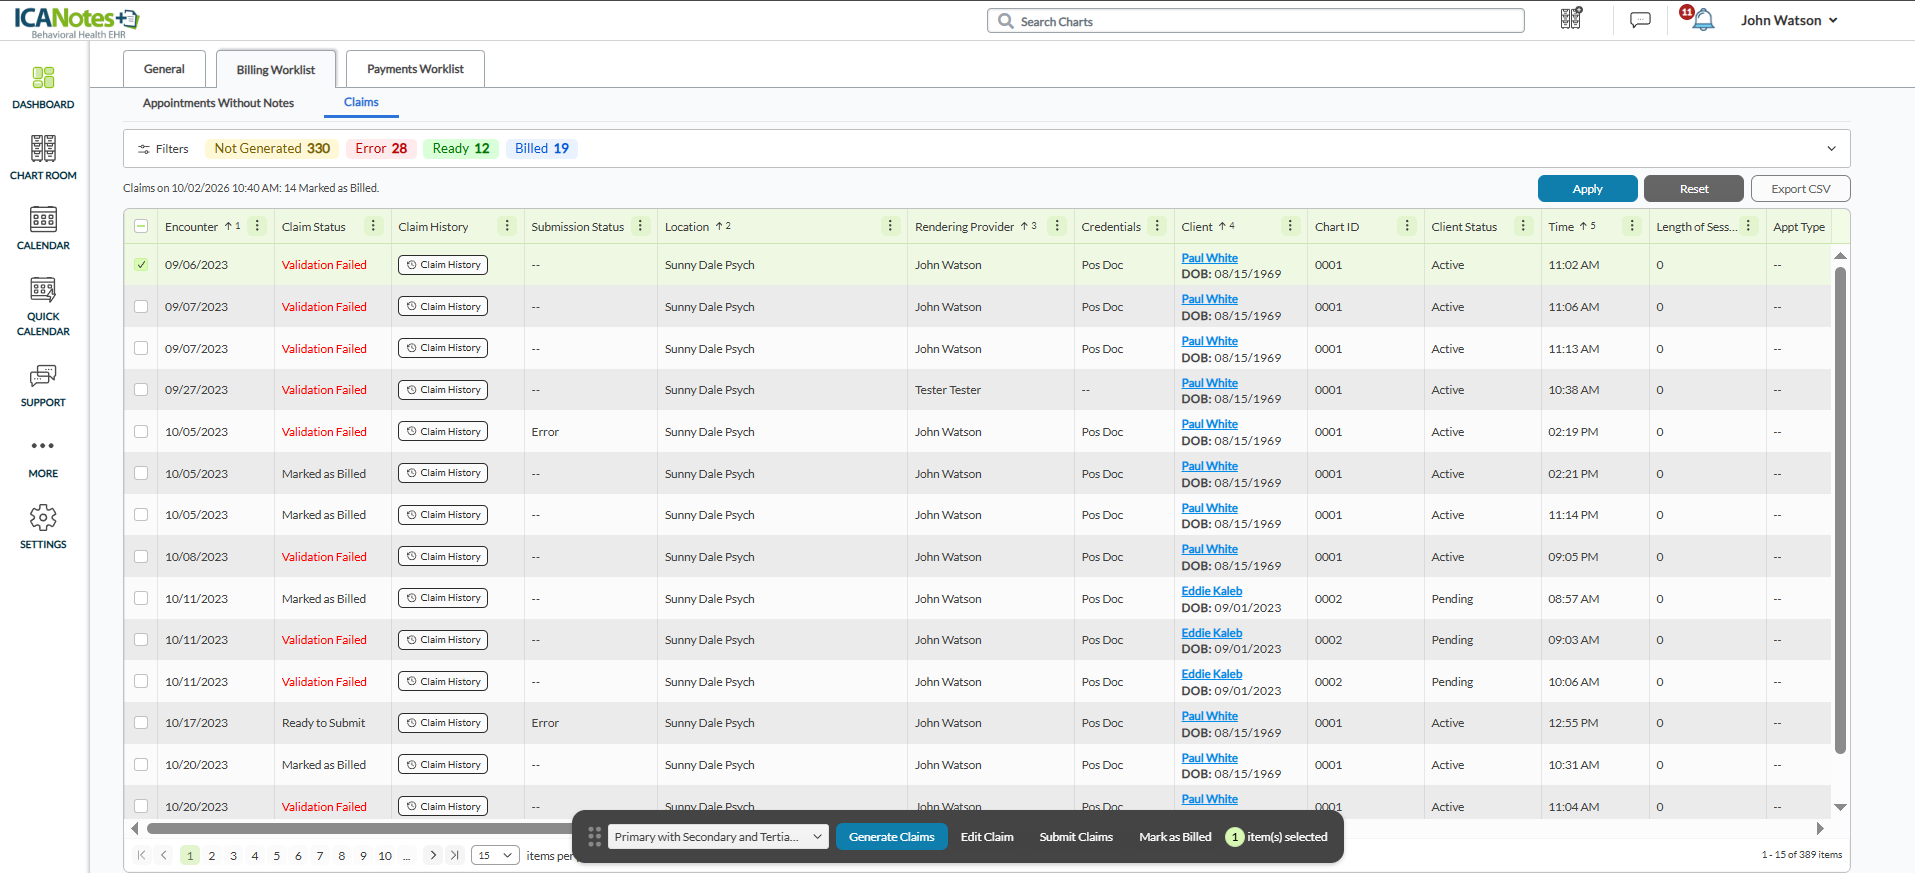Uncheck the 09/06/2023 encounter row checkbox
The width and height of the screenshot is (1915, 873).
click(141, 265)
